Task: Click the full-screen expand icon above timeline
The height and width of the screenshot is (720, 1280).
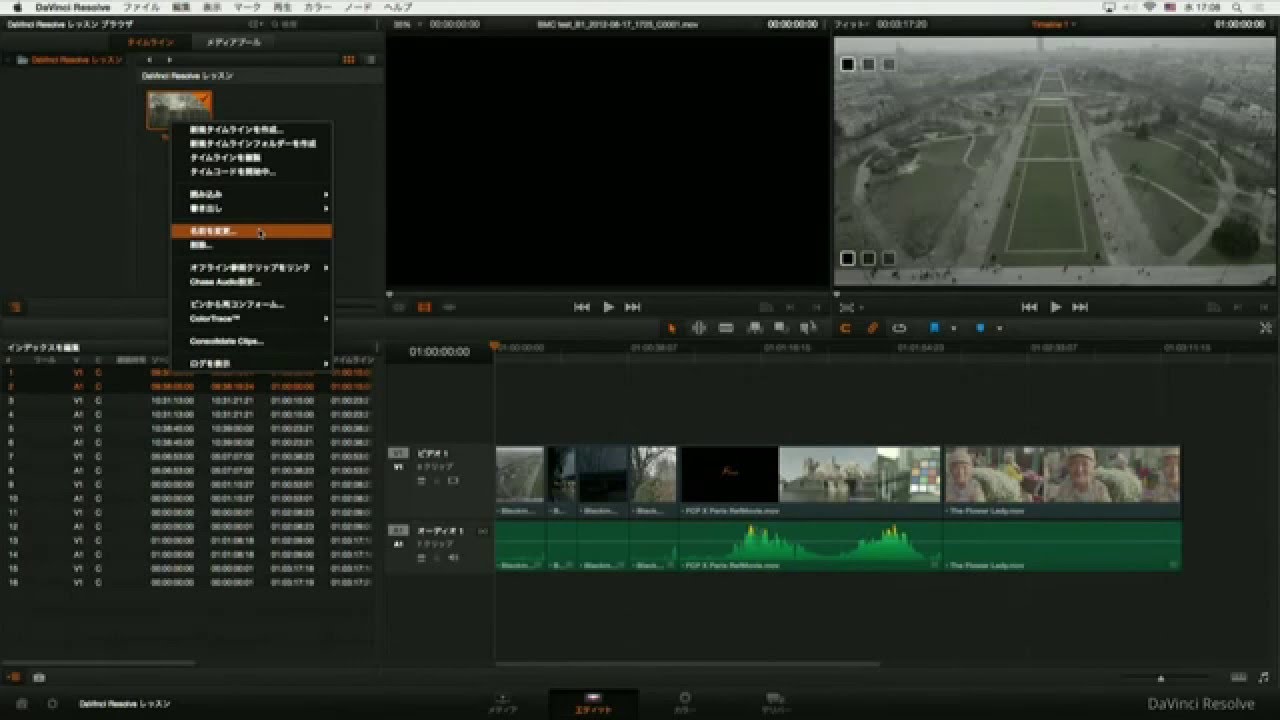Action: [x=1265, y=328]
